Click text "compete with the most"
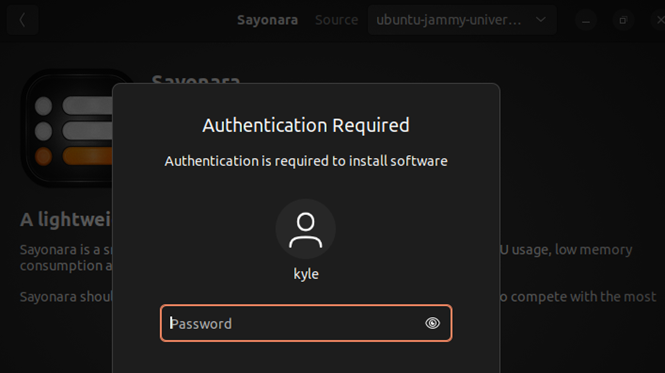The image size is (665, 373). click(x=578, y=297)
